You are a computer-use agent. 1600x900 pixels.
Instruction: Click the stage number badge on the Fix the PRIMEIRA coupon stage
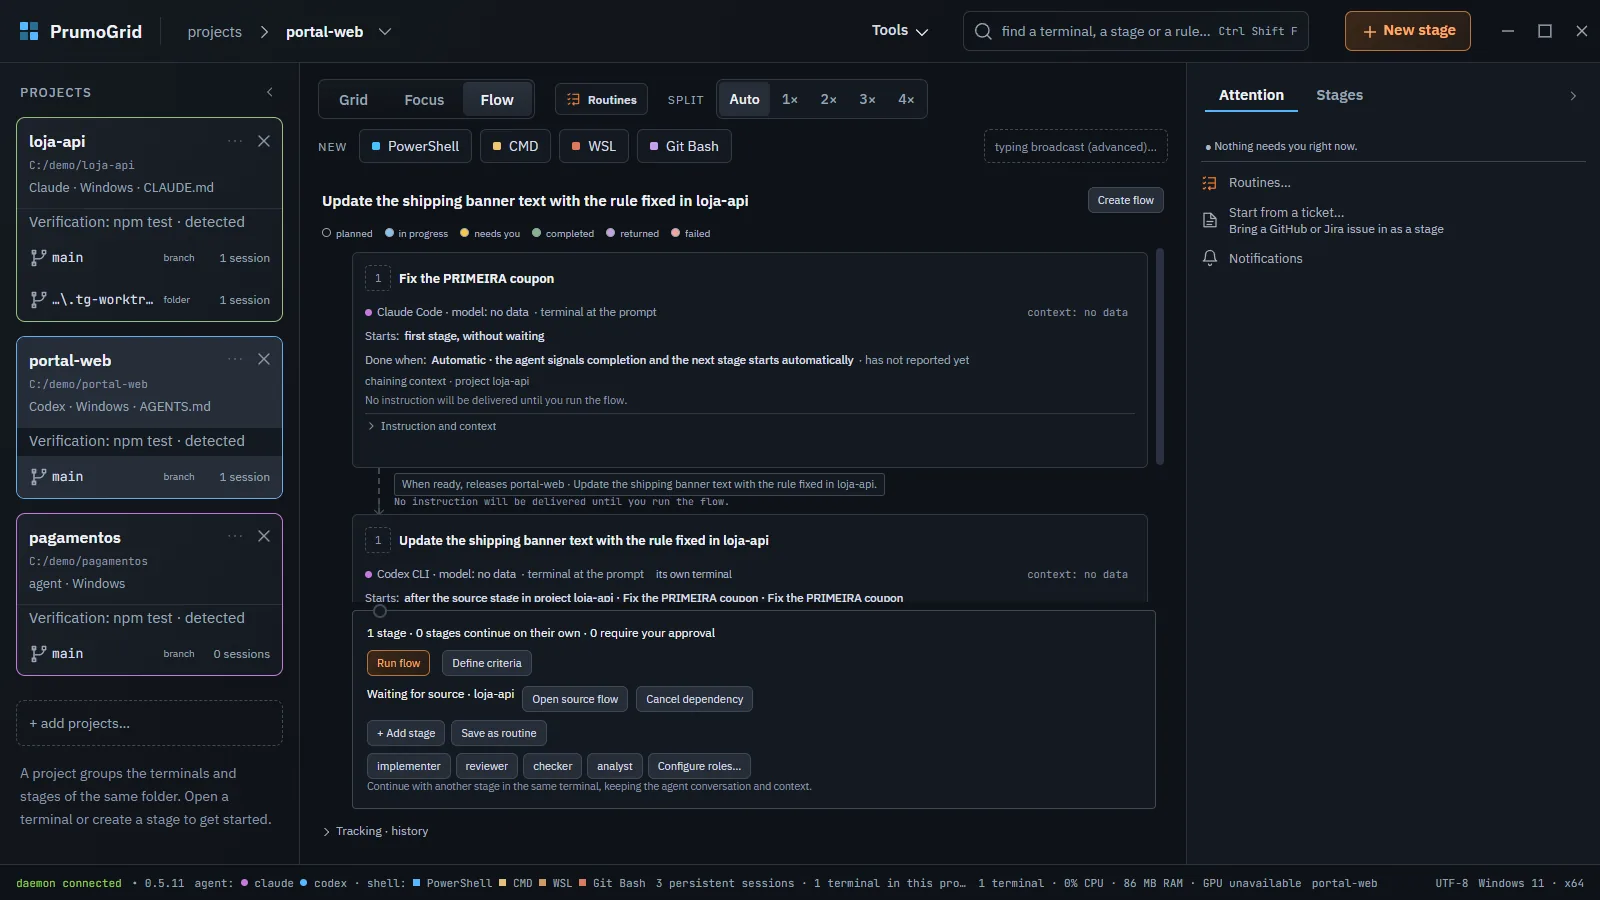pyautogui.click(x=378, y=278)
